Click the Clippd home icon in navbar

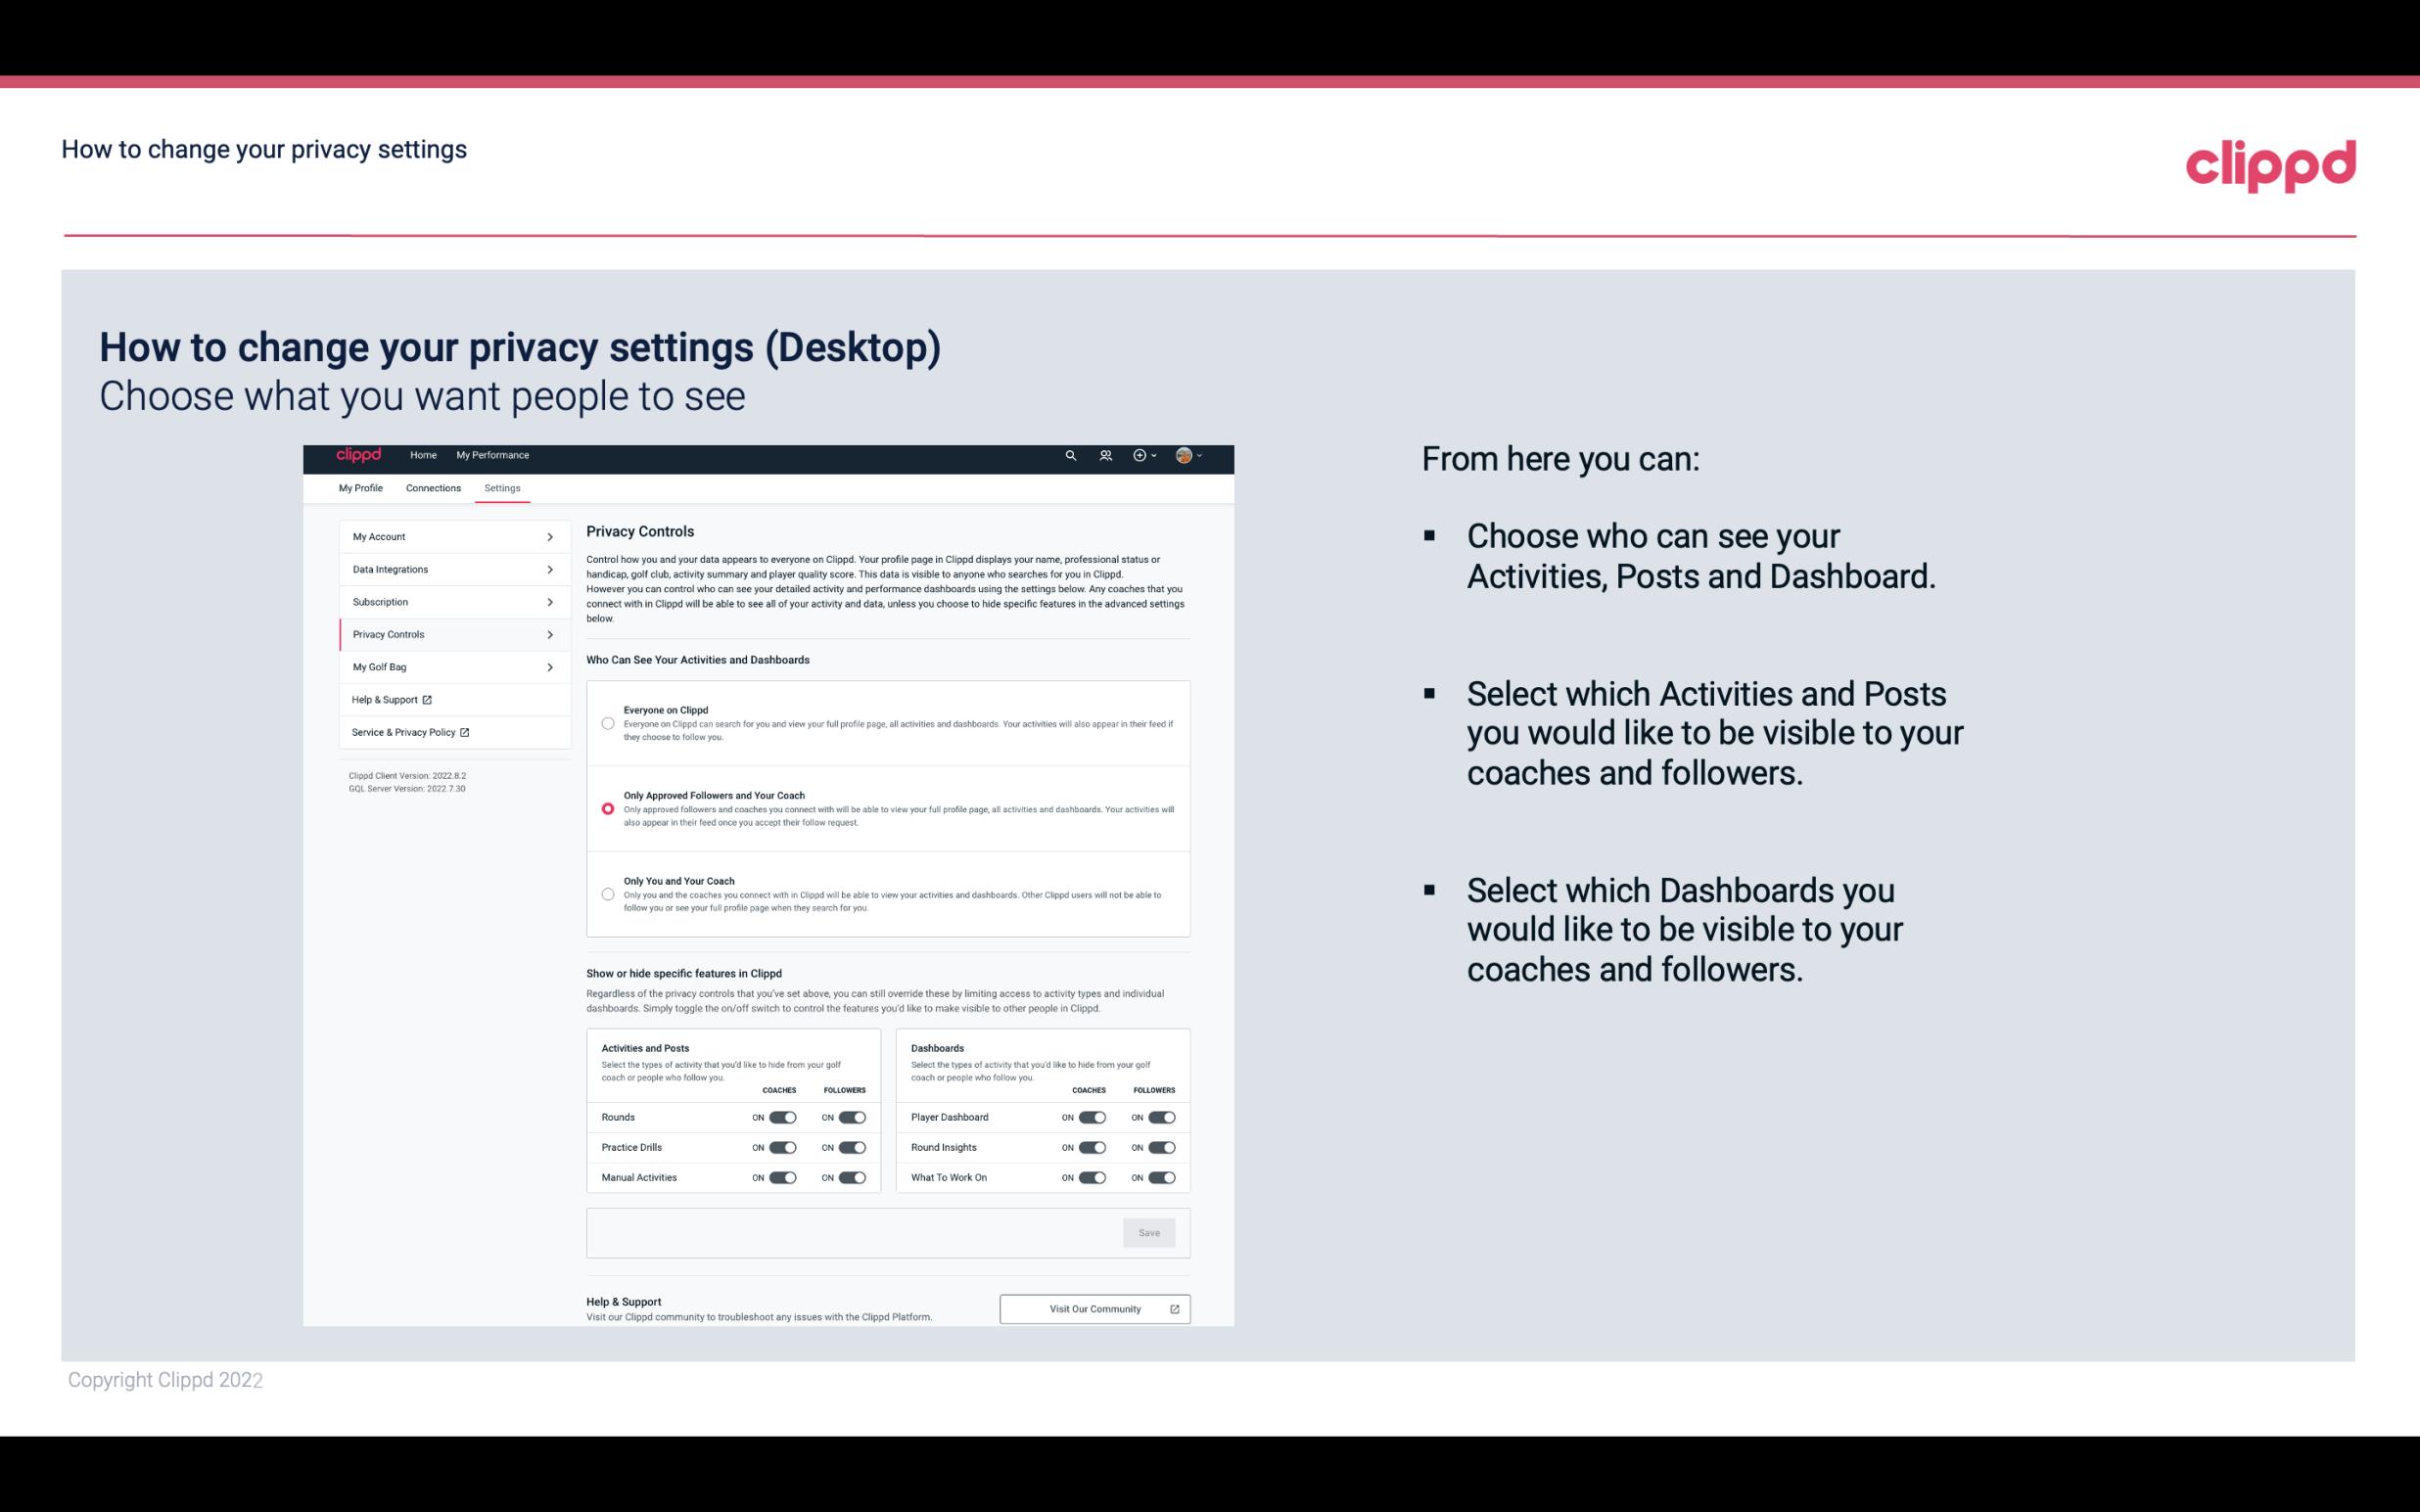357,455
